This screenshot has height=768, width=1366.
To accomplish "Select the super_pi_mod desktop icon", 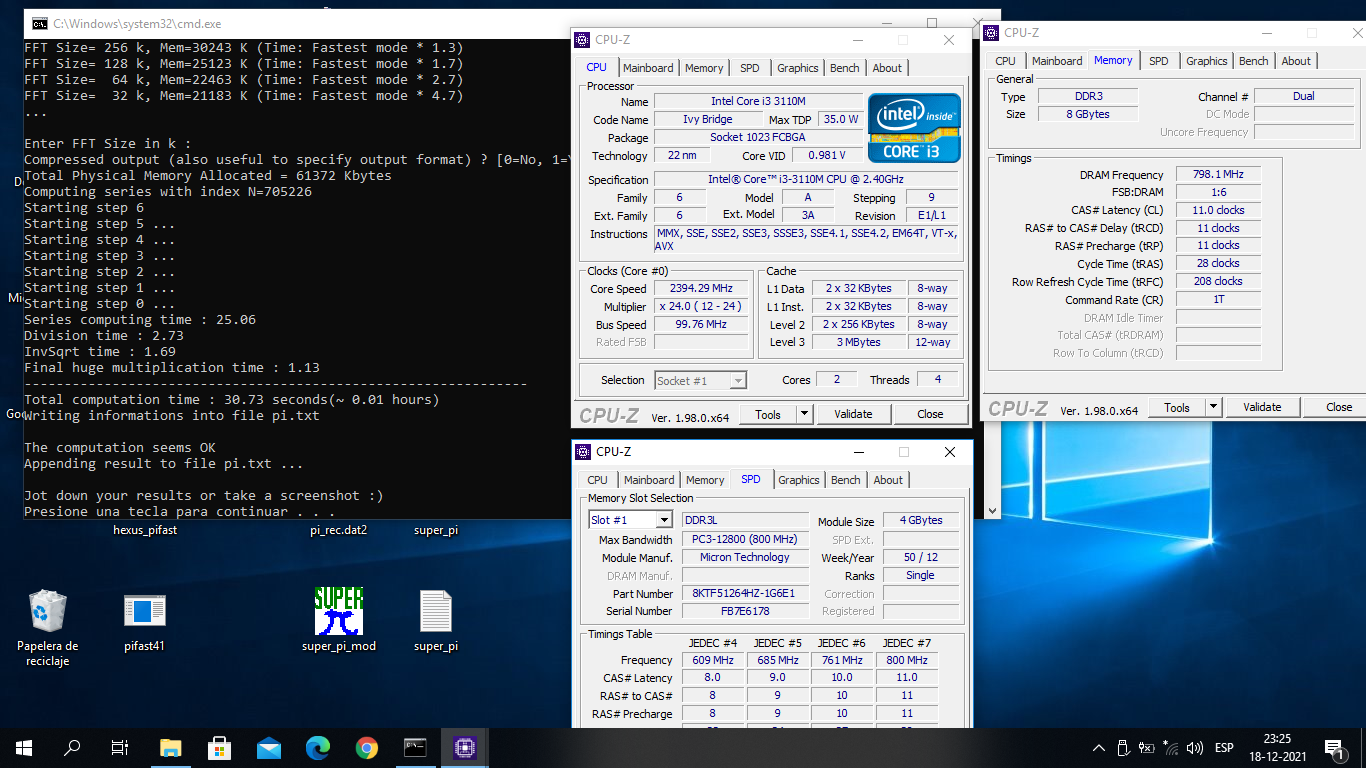I will 339,620.
